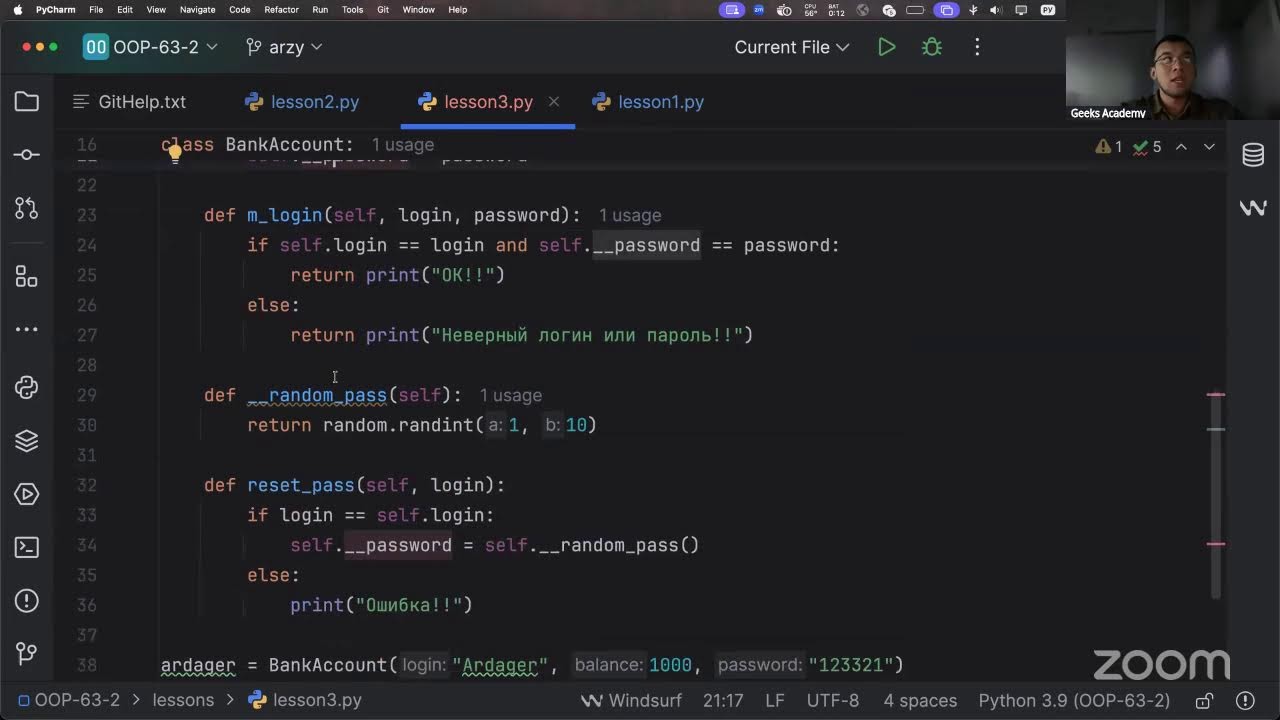
Task: Click the speaker's video thumbnail
Action: point(1172,60)
